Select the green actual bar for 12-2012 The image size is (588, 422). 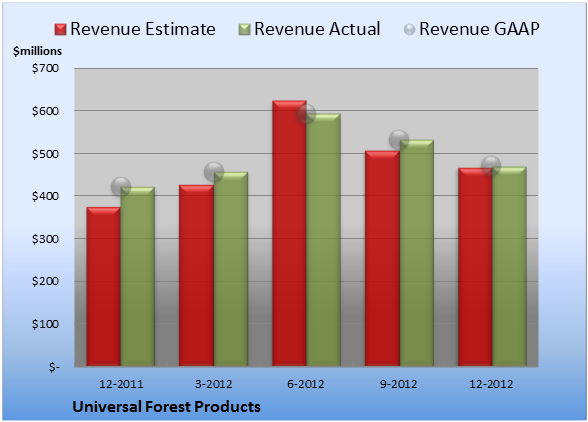[x=509, y=266]
